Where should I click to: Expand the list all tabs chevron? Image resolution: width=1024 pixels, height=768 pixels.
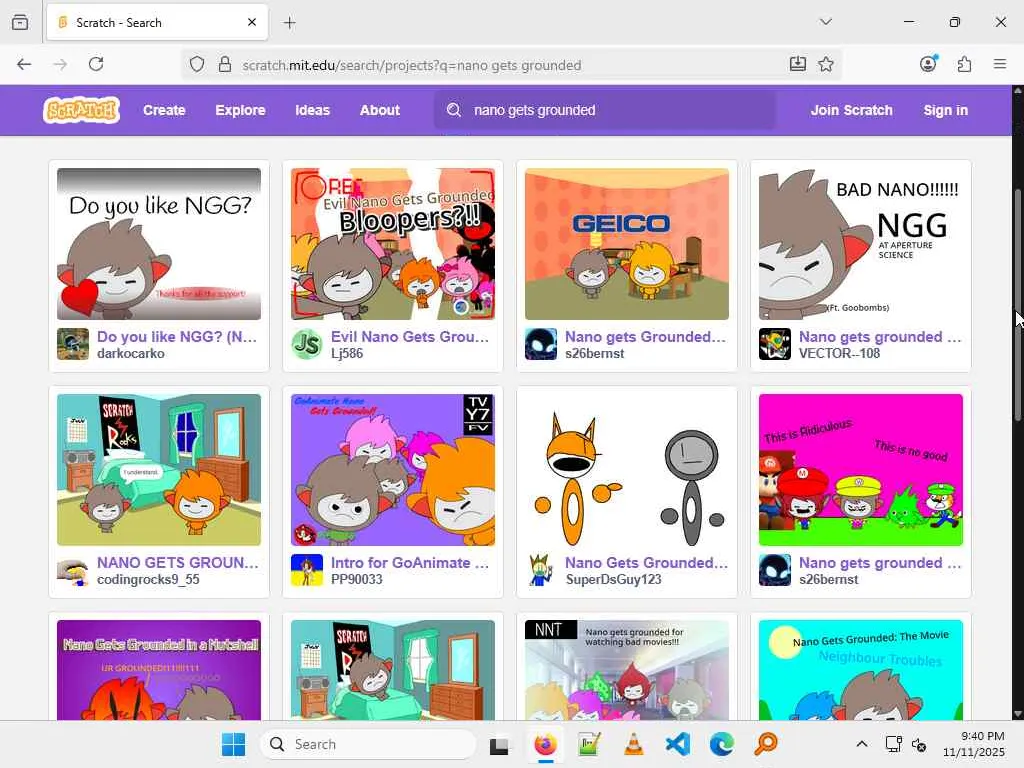(x=825, y=22)
